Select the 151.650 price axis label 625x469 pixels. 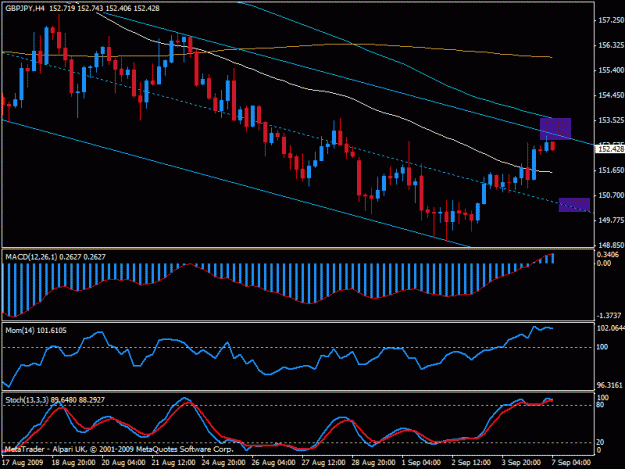[x=611, y=170]
